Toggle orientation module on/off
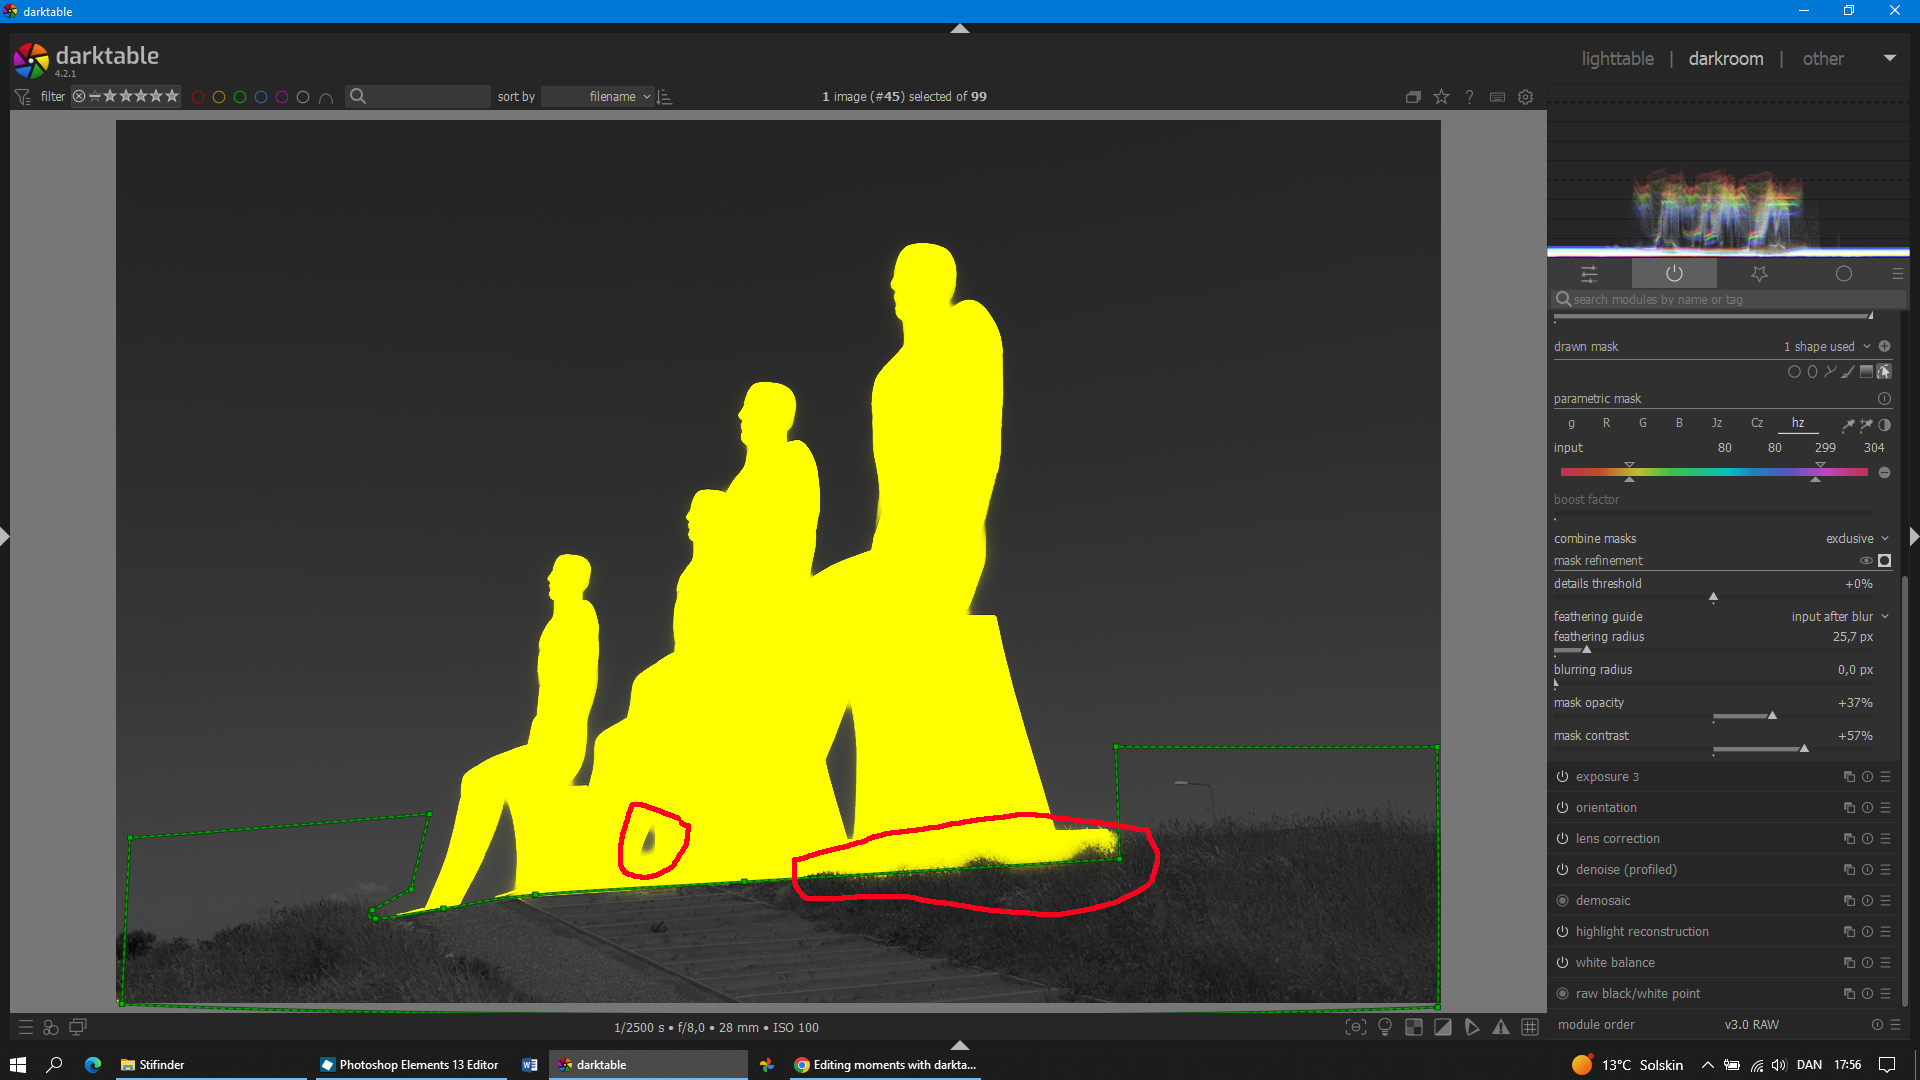This screenshot has height=1080, width=1920. click(1562, 807)
